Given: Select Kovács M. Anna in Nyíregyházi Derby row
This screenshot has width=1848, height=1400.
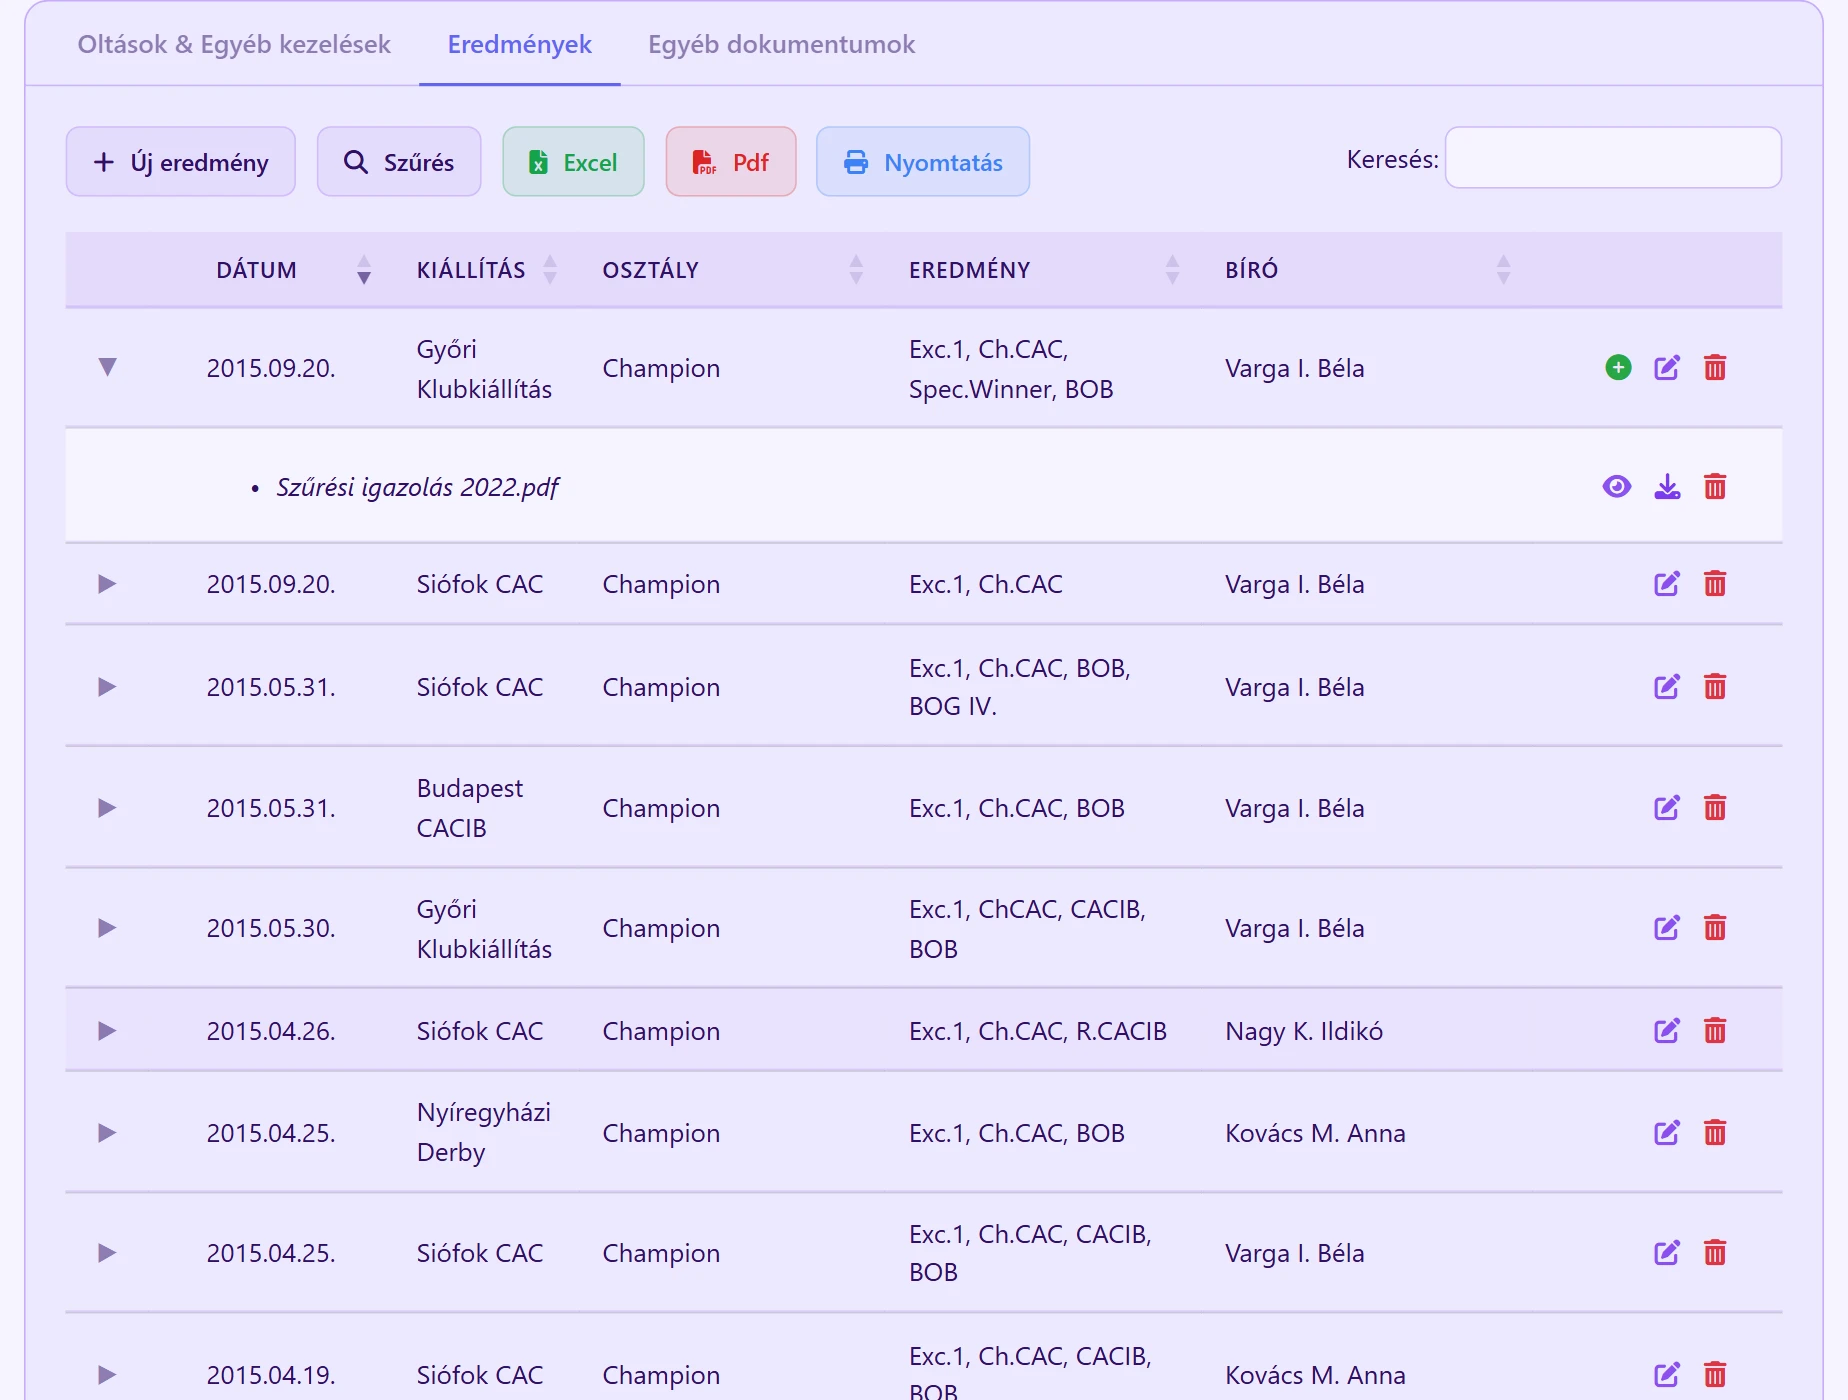Looking at the screenshot, I should [x=1315, y=1133].
